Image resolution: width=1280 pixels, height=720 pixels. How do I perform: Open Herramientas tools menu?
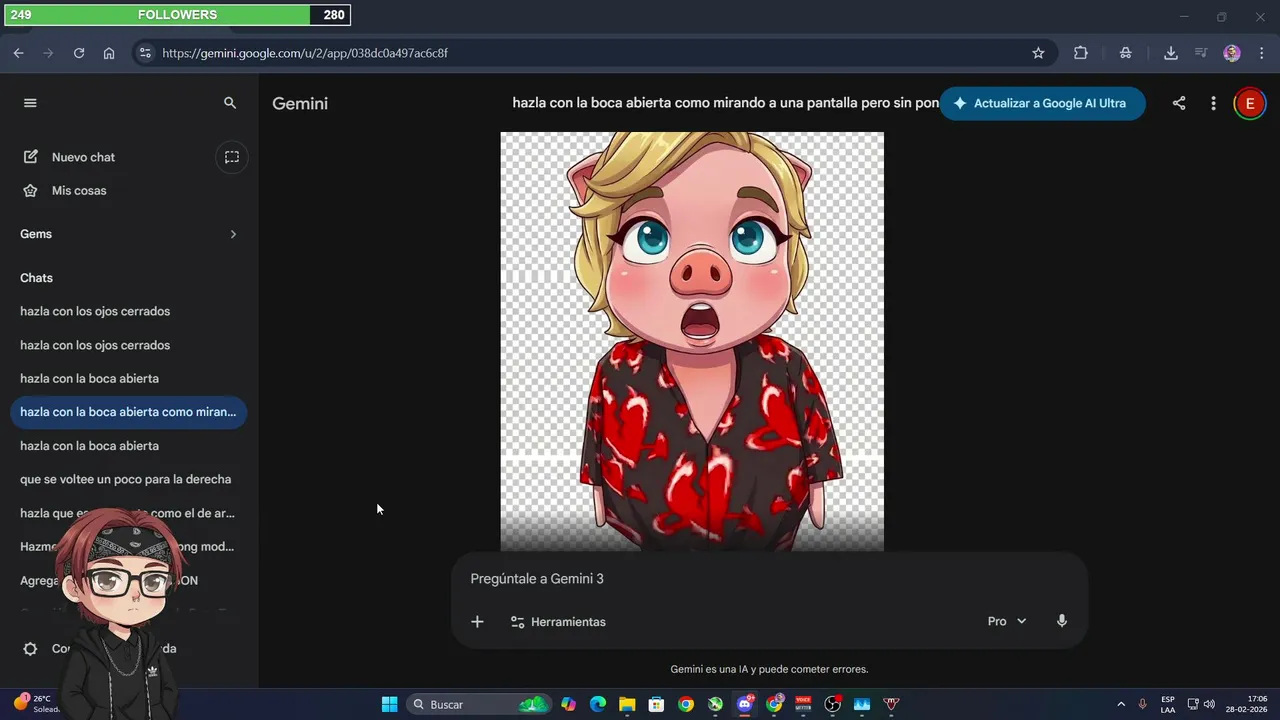(x=558, y=622)
